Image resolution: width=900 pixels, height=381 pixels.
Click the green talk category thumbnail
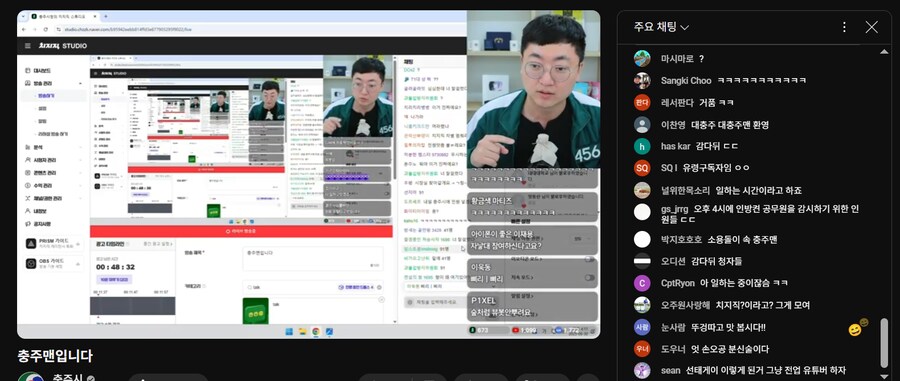(255, 312)
